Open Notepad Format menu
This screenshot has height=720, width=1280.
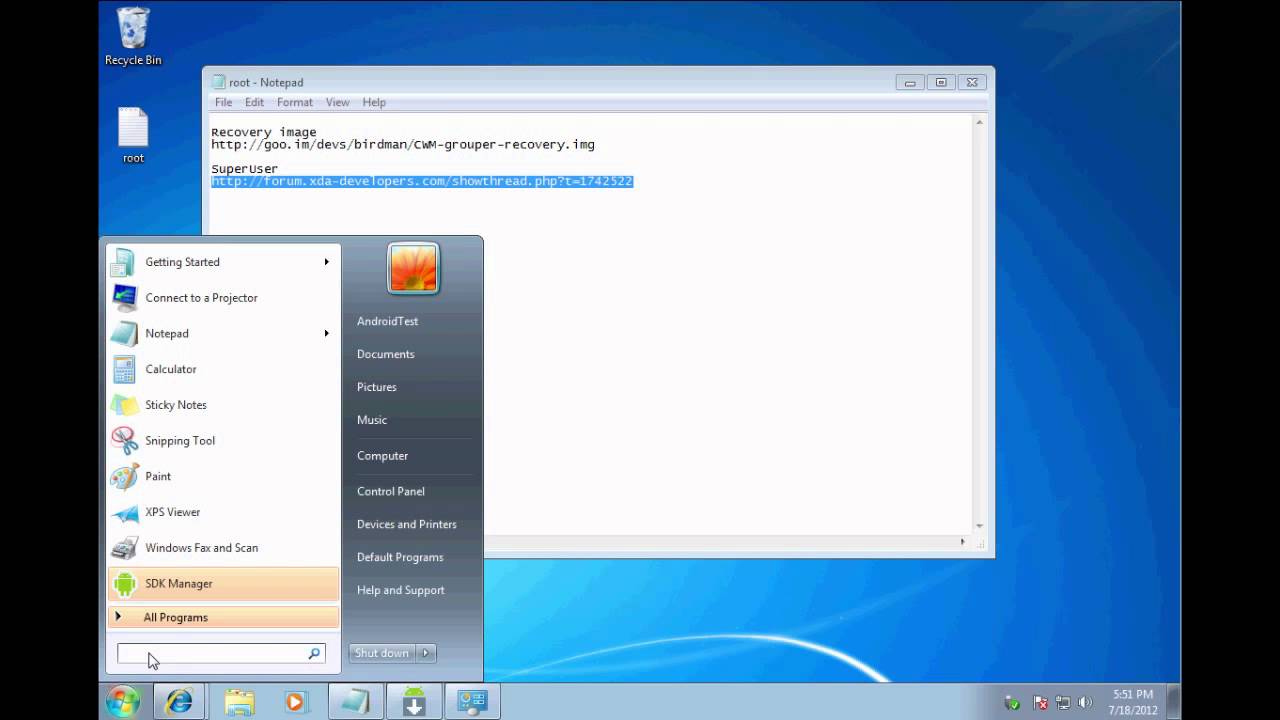(295, 102)
